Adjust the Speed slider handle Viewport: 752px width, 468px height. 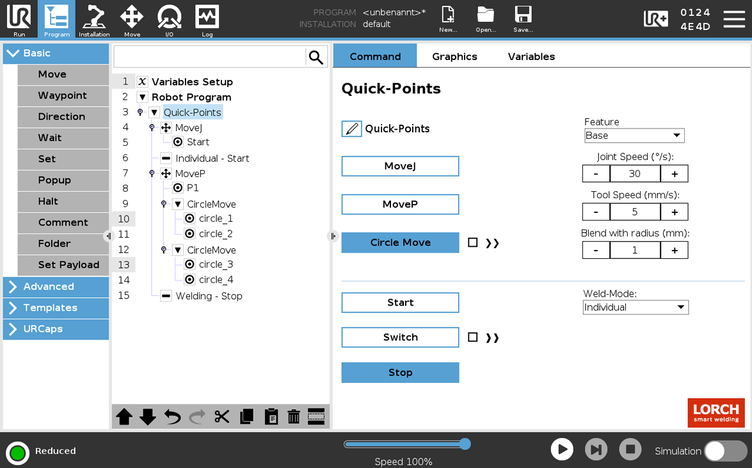(465, 443)
